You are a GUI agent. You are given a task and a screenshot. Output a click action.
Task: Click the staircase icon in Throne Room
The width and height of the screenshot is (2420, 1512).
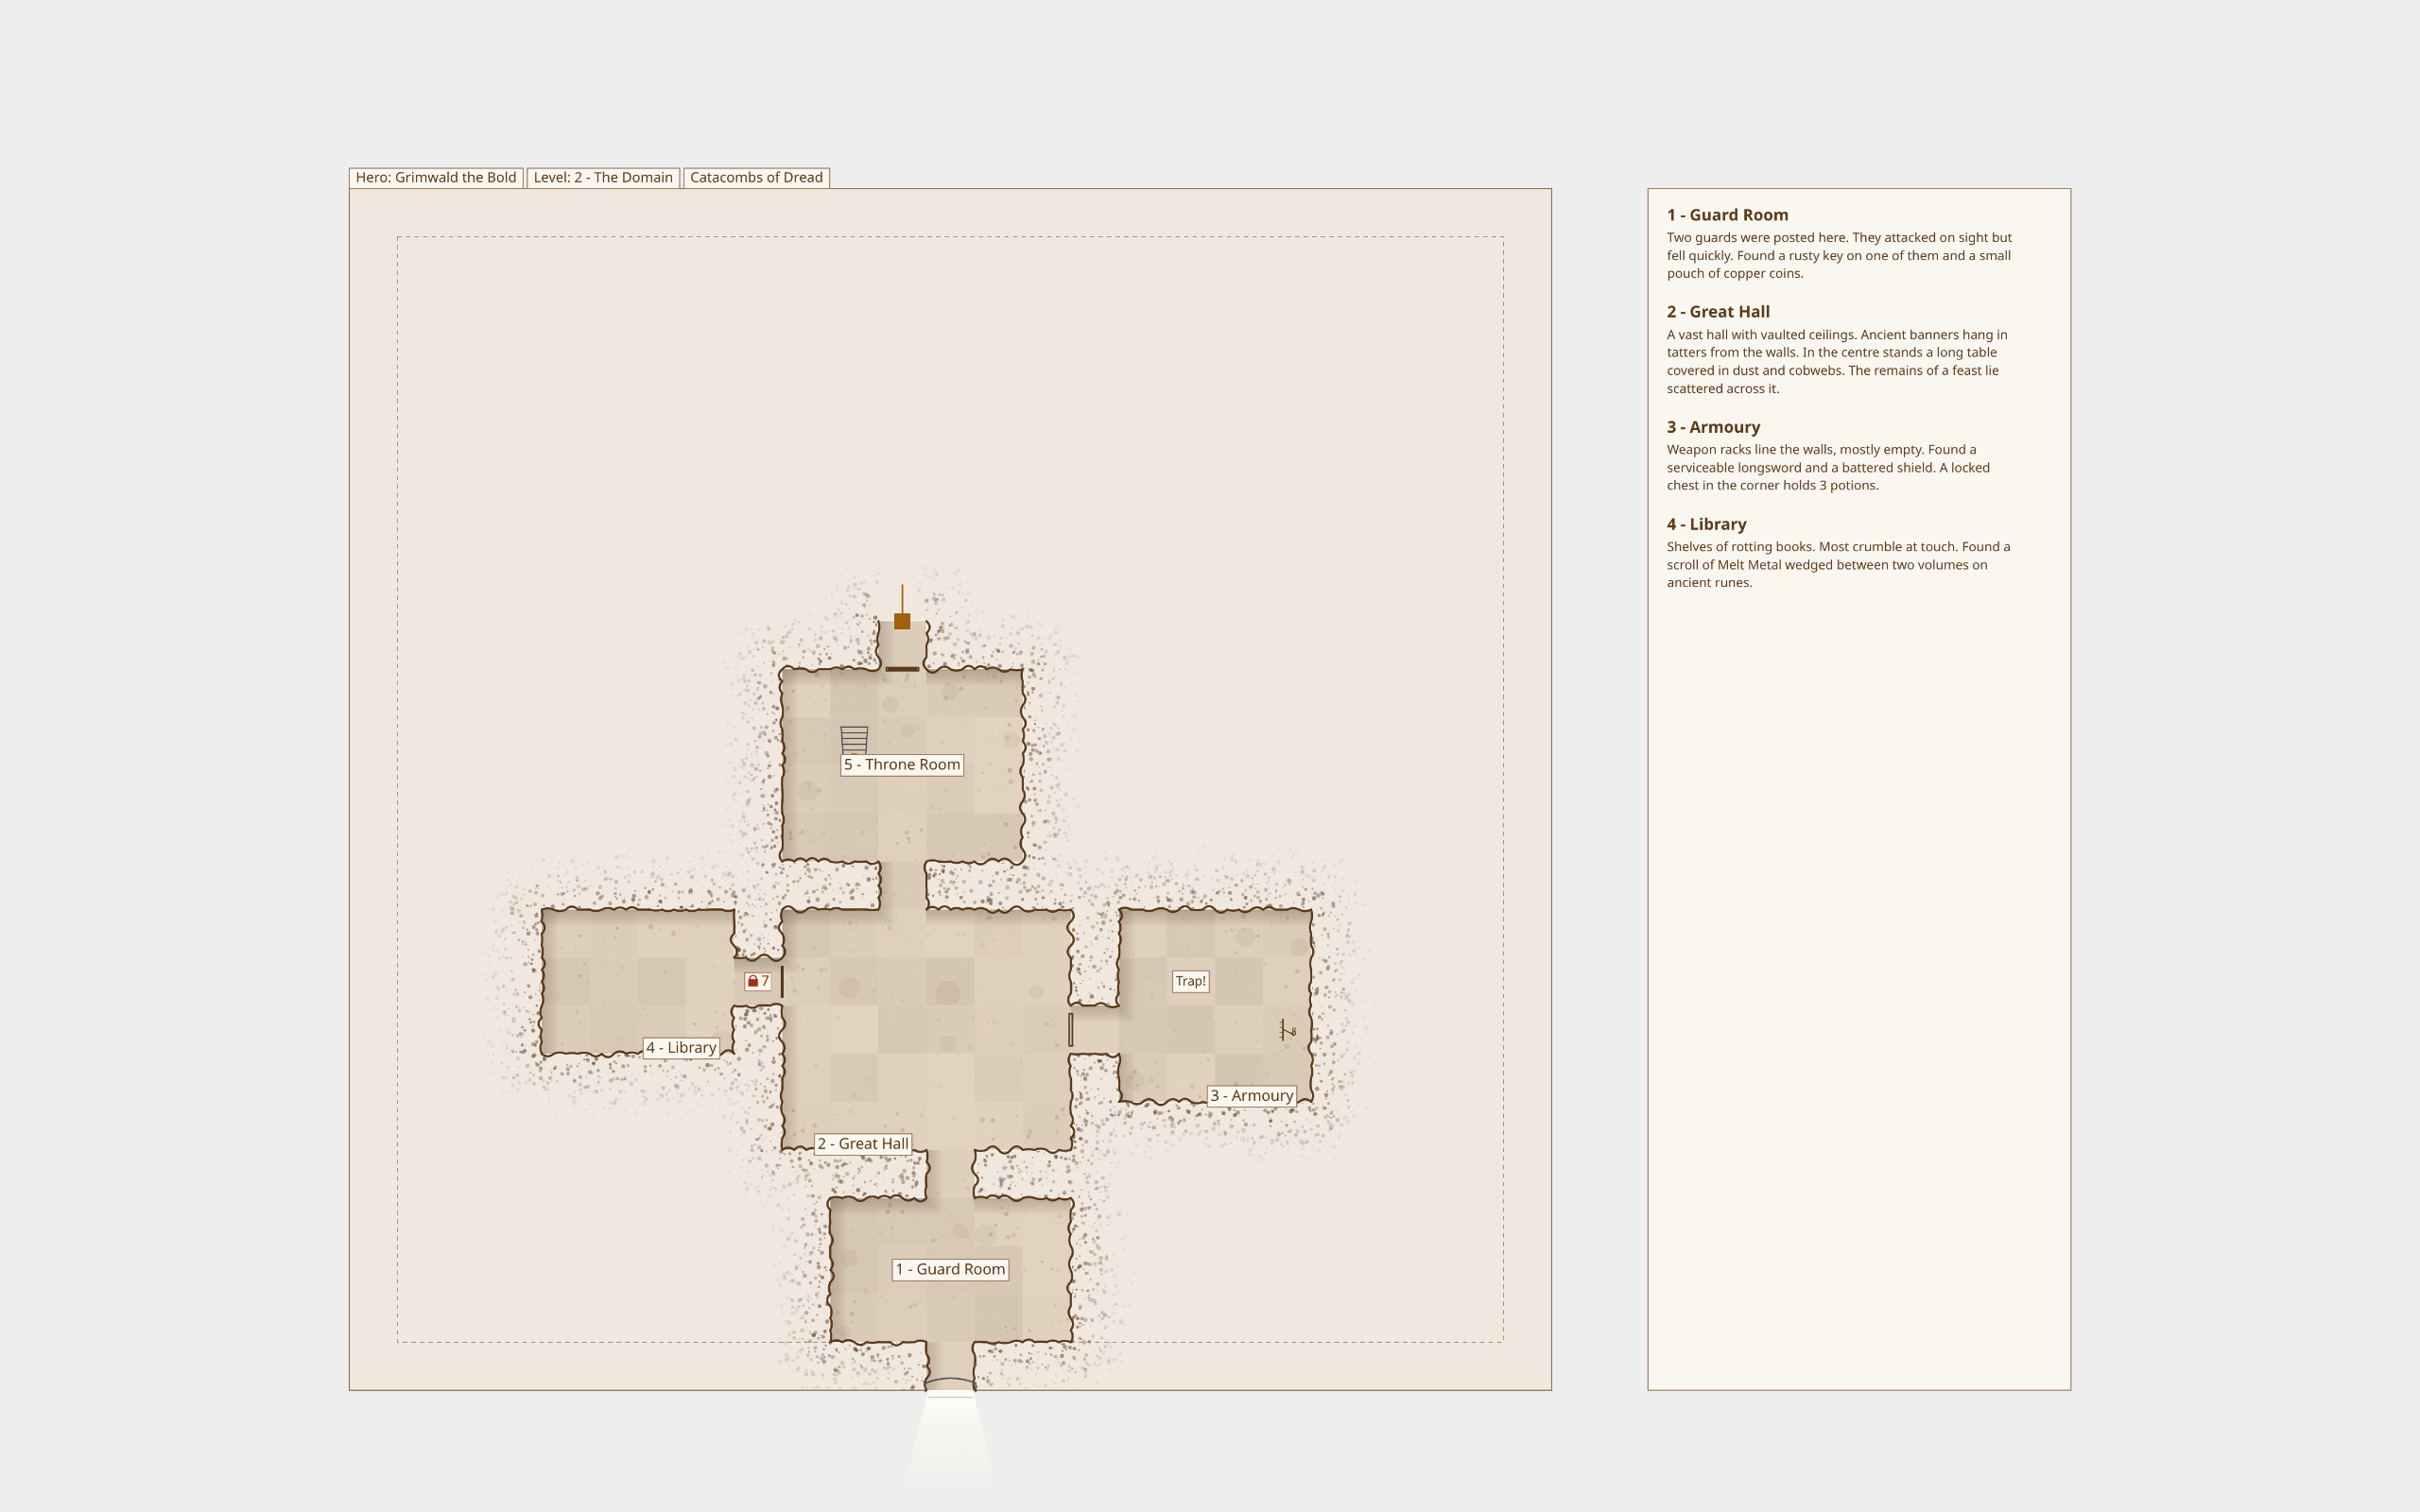[854, 739]
